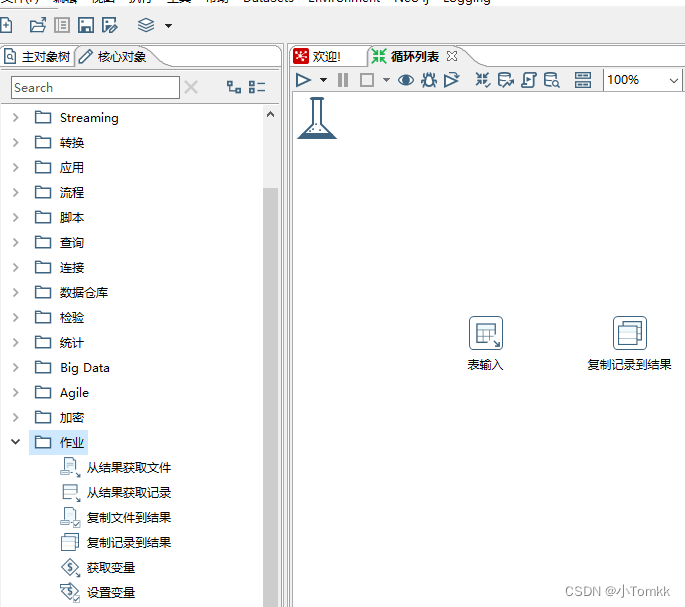
Task: Select 获取变量 in the tree
Action: [111, 568]
